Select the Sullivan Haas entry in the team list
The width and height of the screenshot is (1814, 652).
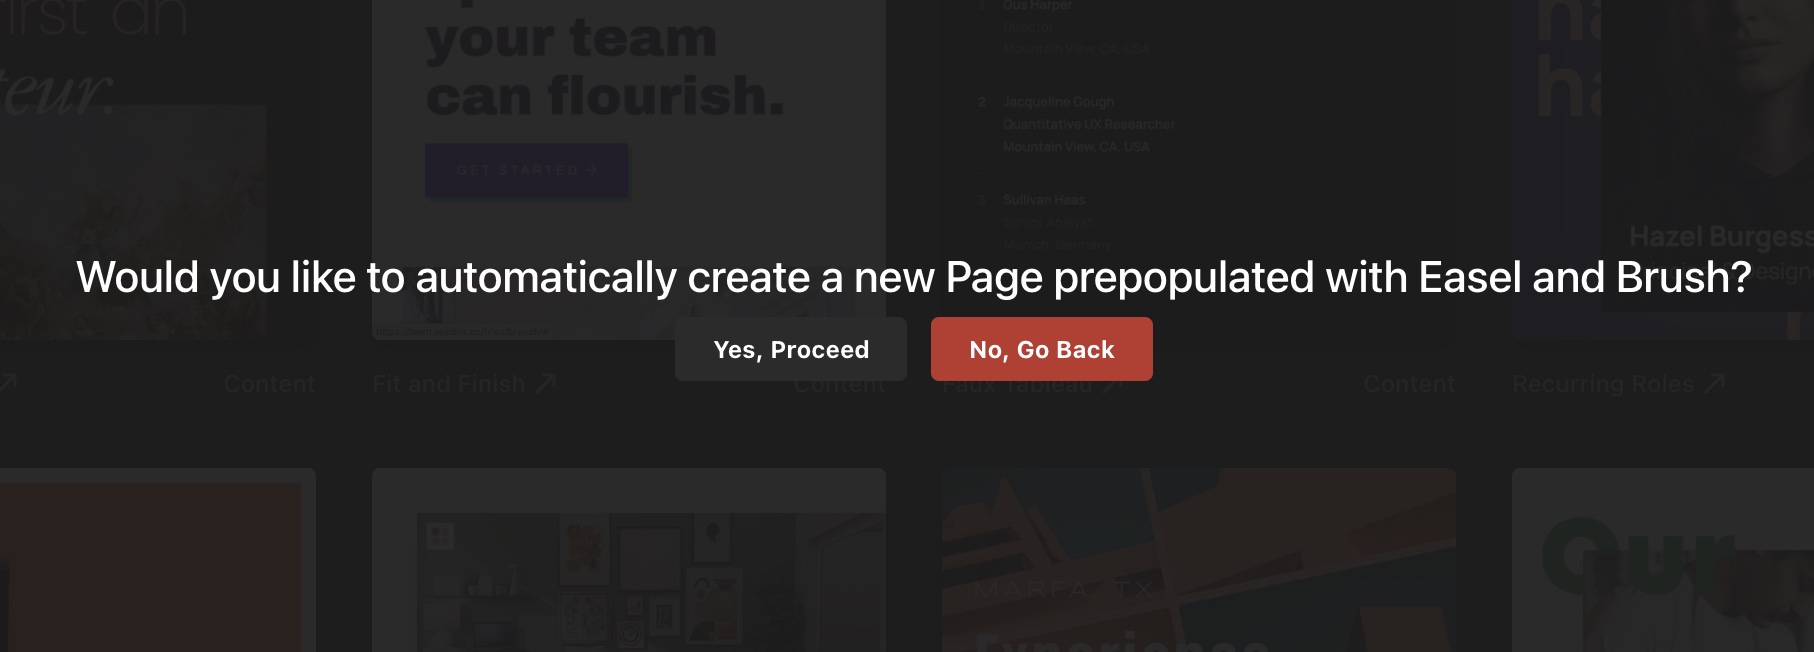click(1044, 200)
